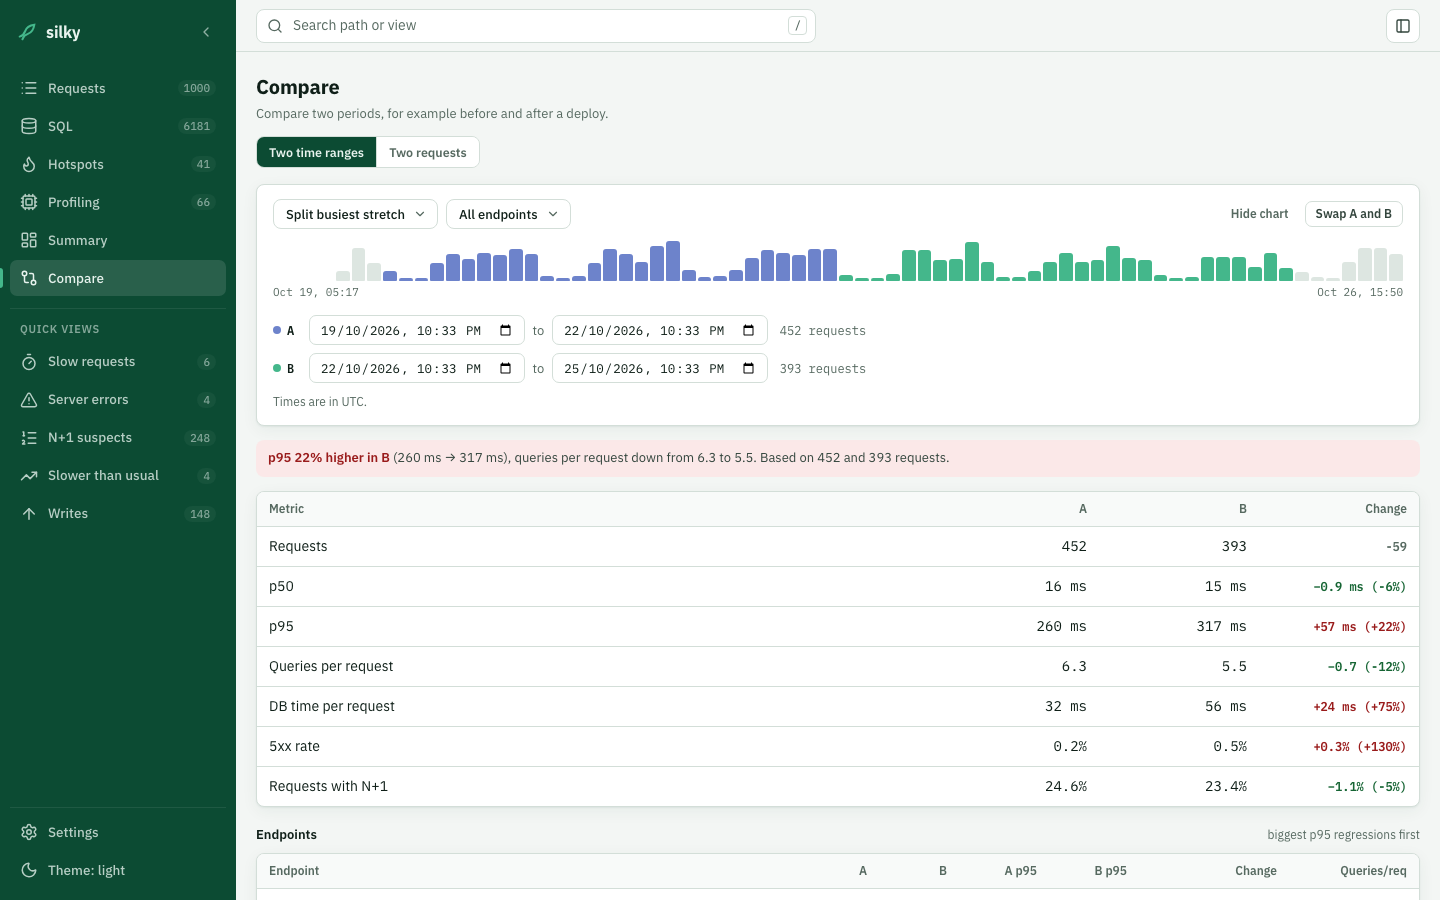
Task: Click the A start date-time input field
Action: 417,330
